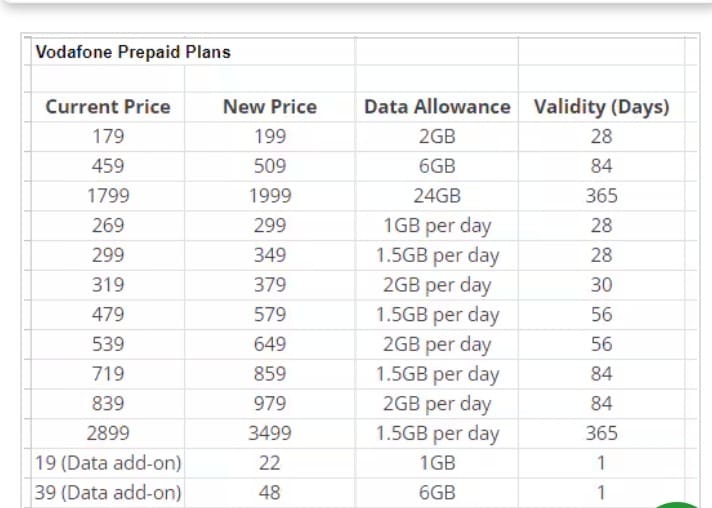Select the Validity (Days) column header
Viewport: 712px width, 508px height.
point(601,107)
